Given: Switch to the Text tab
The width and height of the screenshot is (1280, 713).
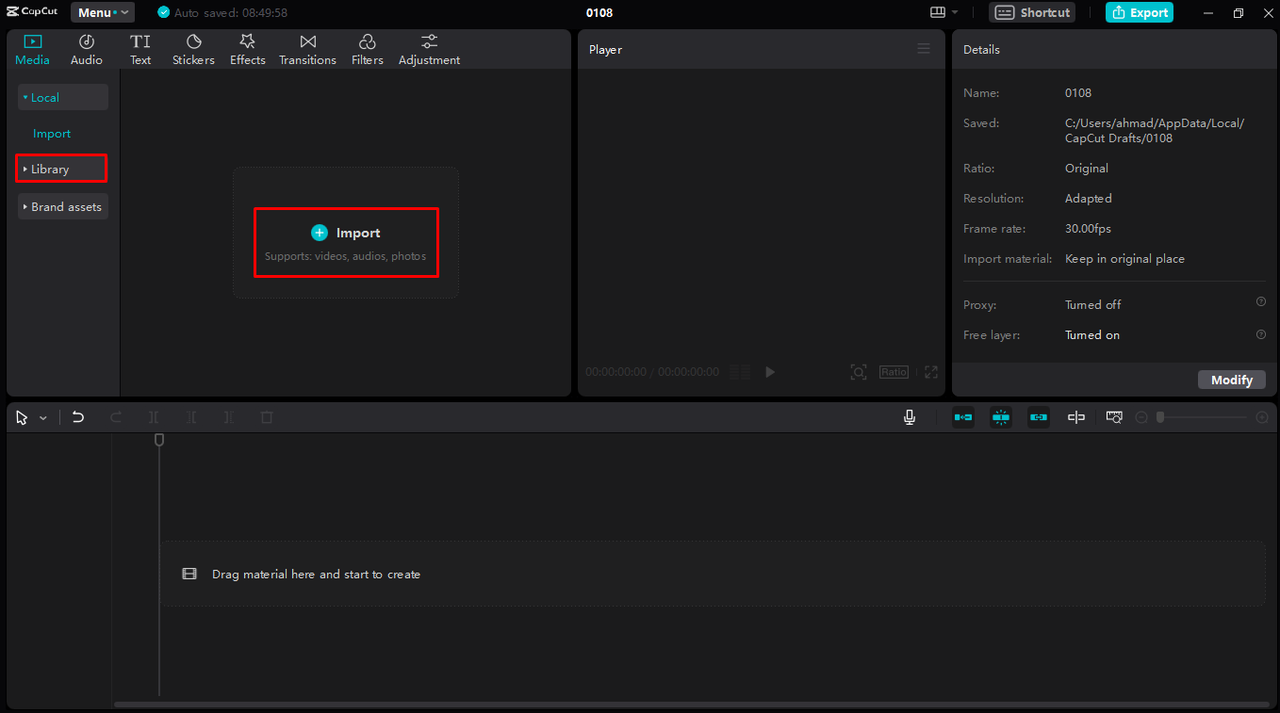Looking at the screenshot, I should point(140,50).
